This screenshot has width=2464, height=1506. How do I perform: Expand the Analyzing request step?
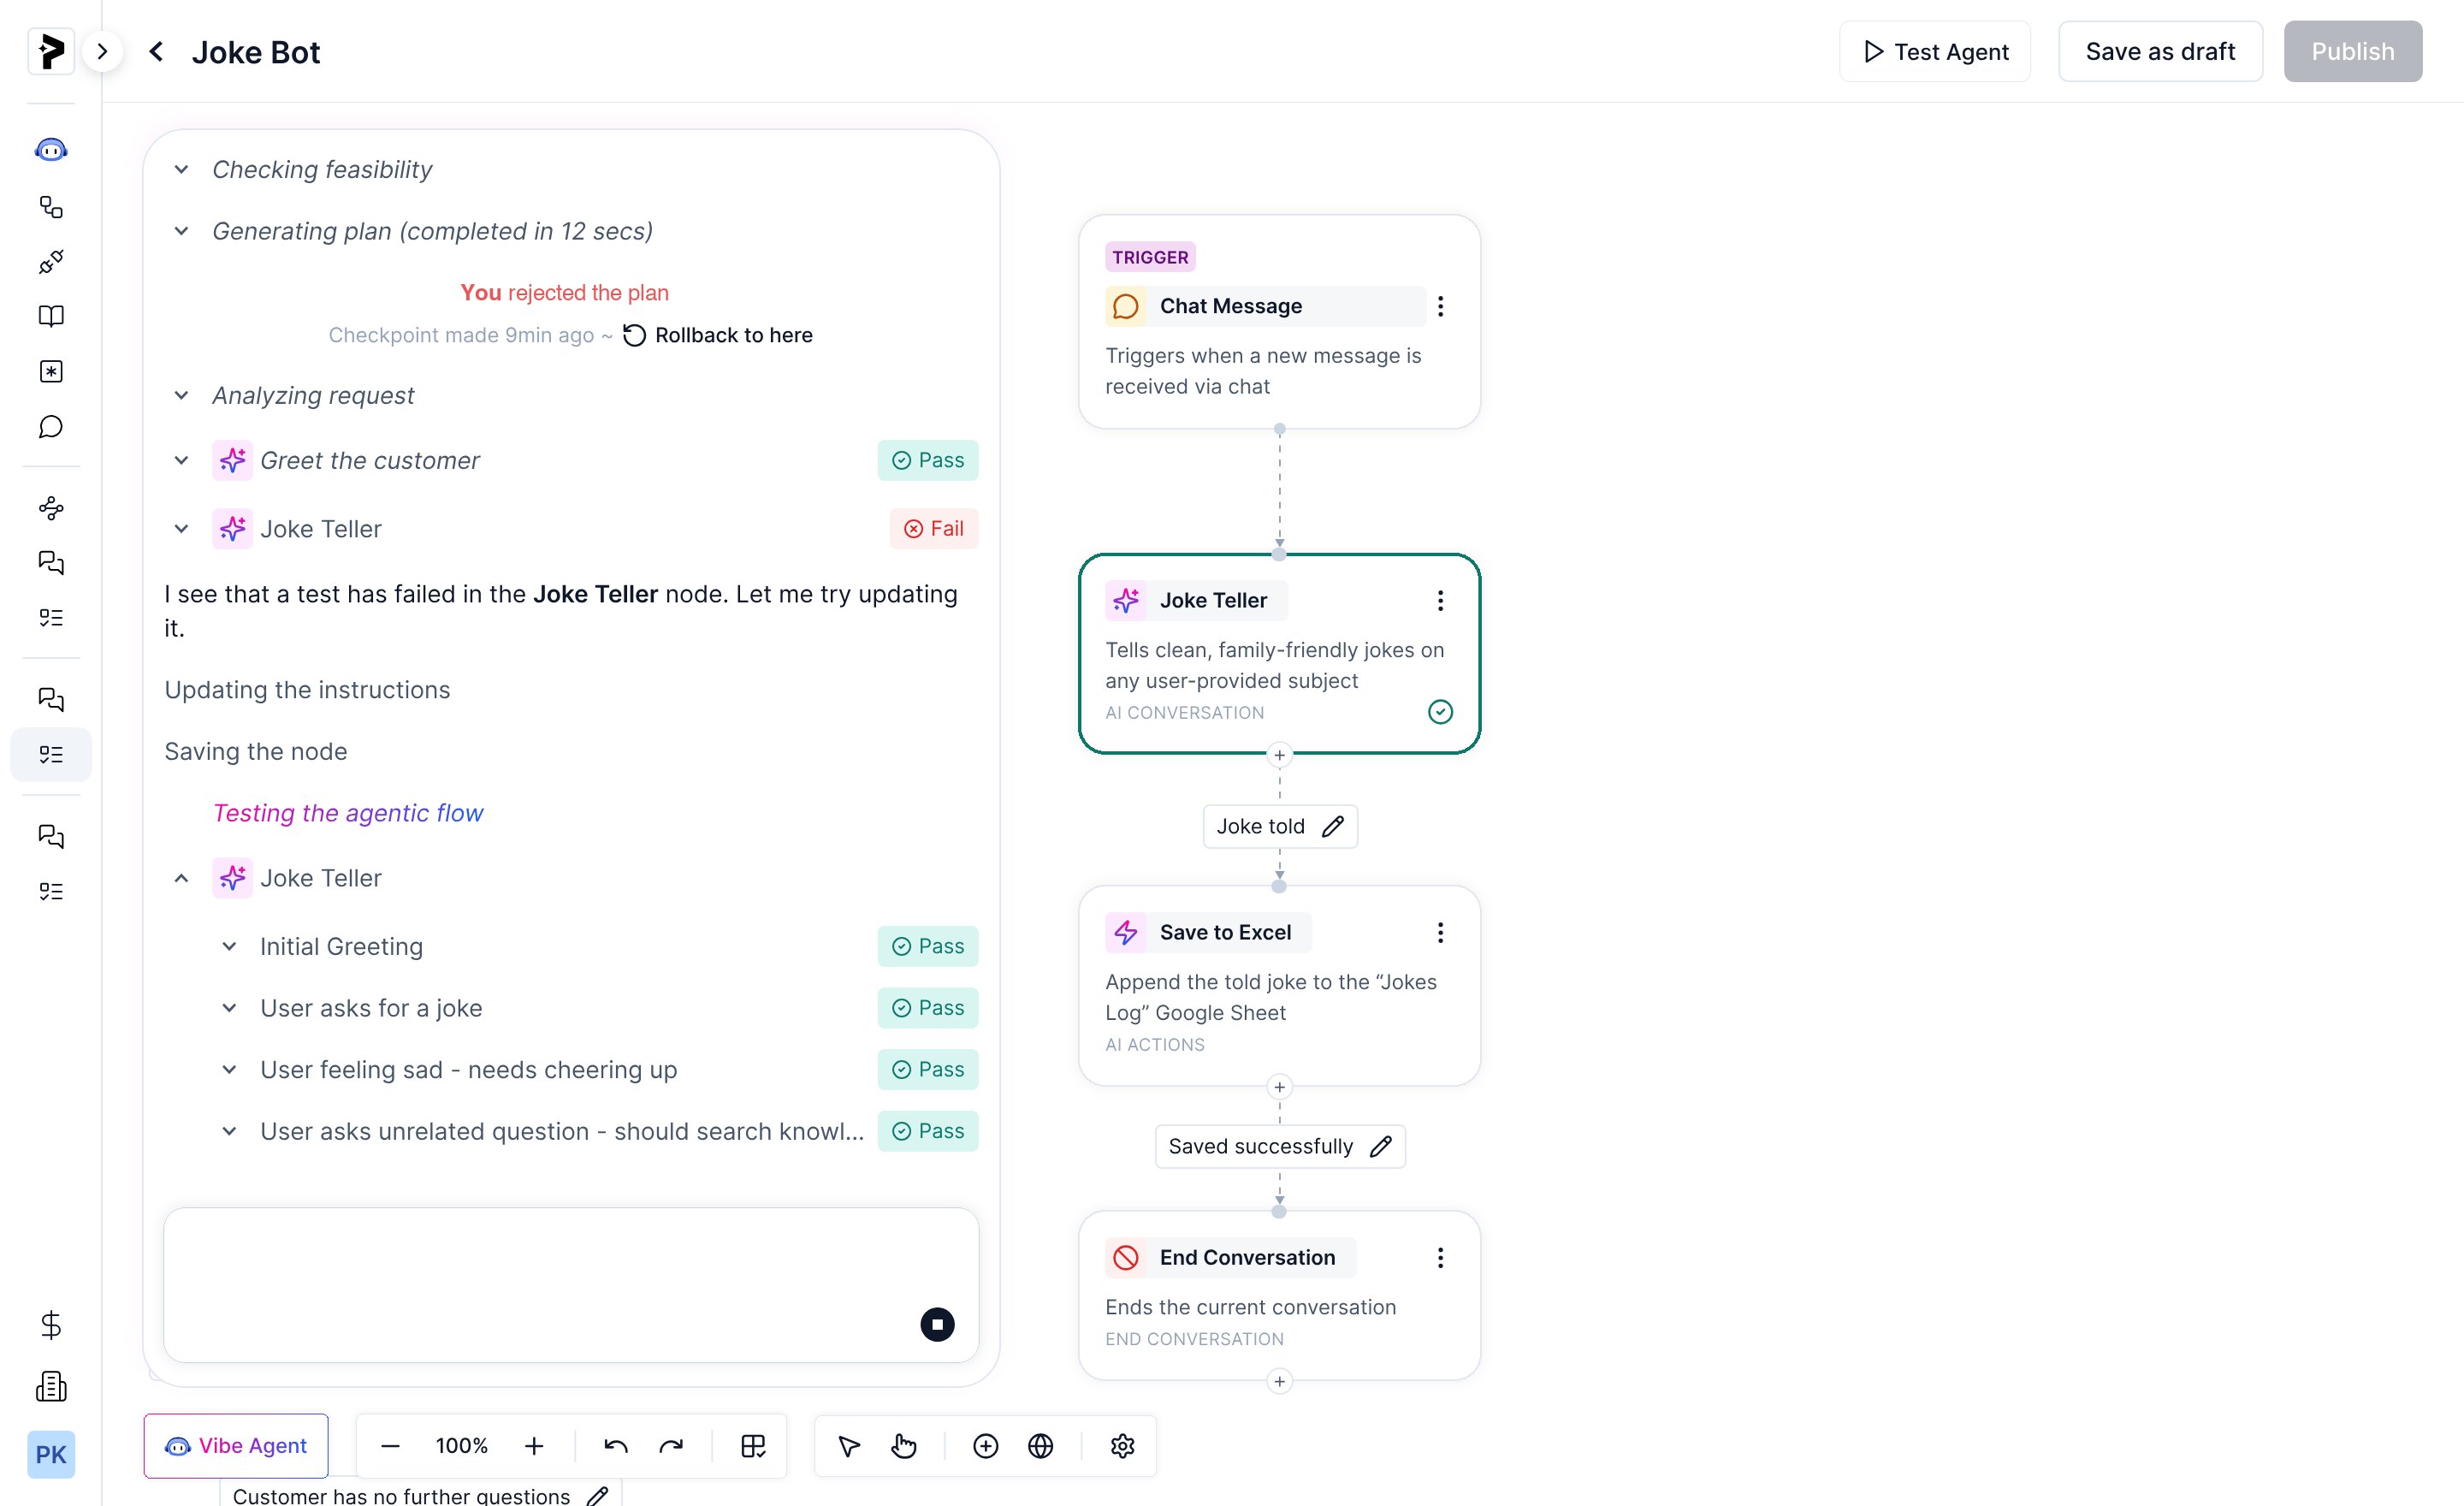[181, 395]
